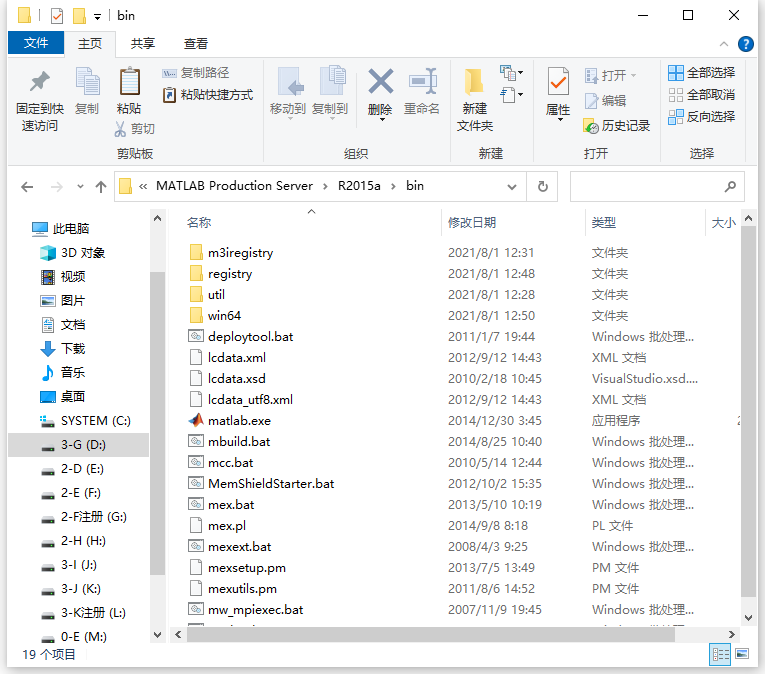Click the Rename (重命名) icon
The height and width of the screenshot is (674, 765).
pyautogui.click(x=423, y=81)
